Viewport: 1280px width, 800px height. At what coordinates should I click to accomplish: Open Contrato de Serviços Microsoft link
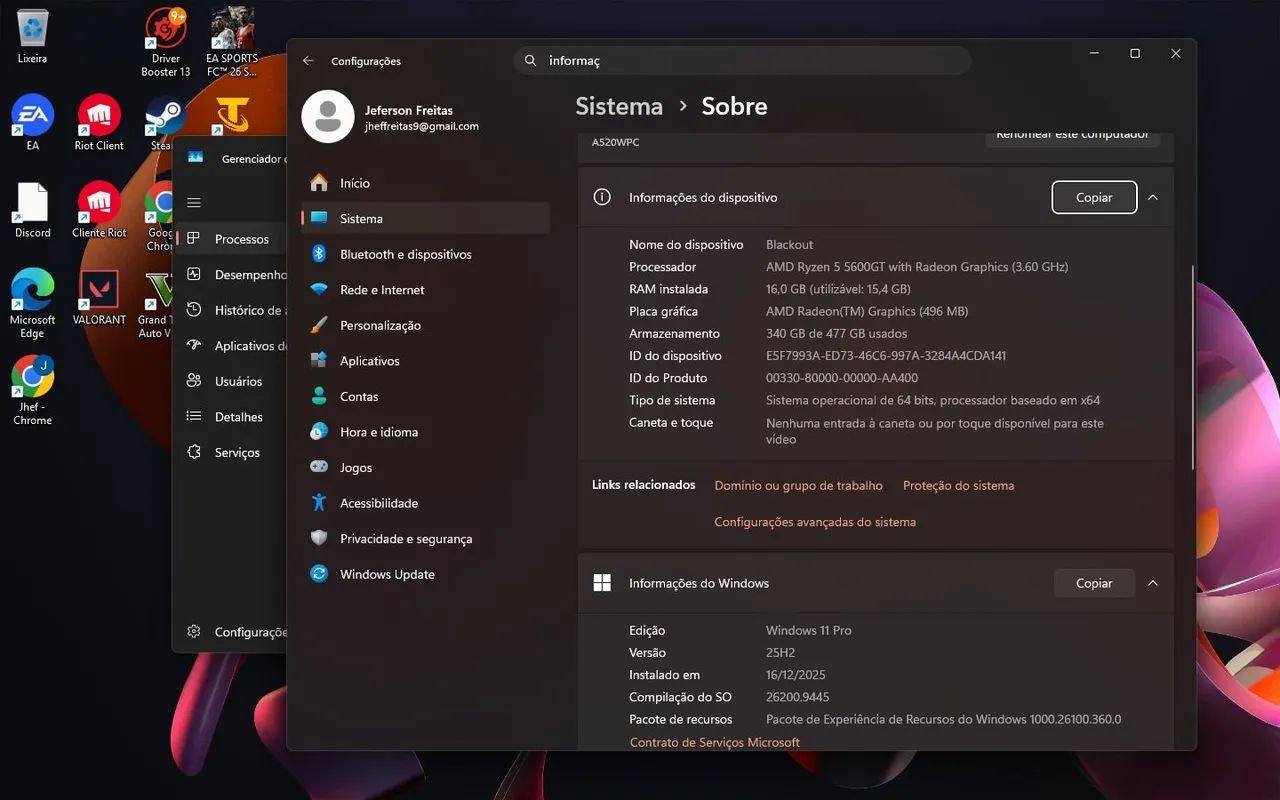tap(715, 743)
